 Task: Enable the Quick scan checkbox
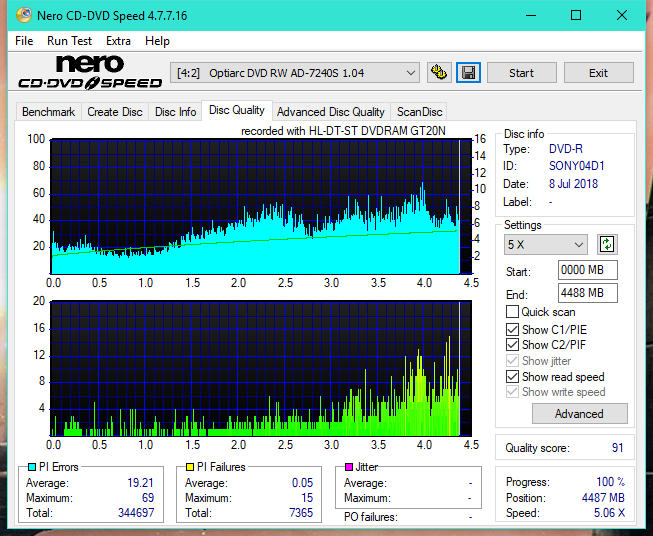pyautogui.click(x=512, y=312)
